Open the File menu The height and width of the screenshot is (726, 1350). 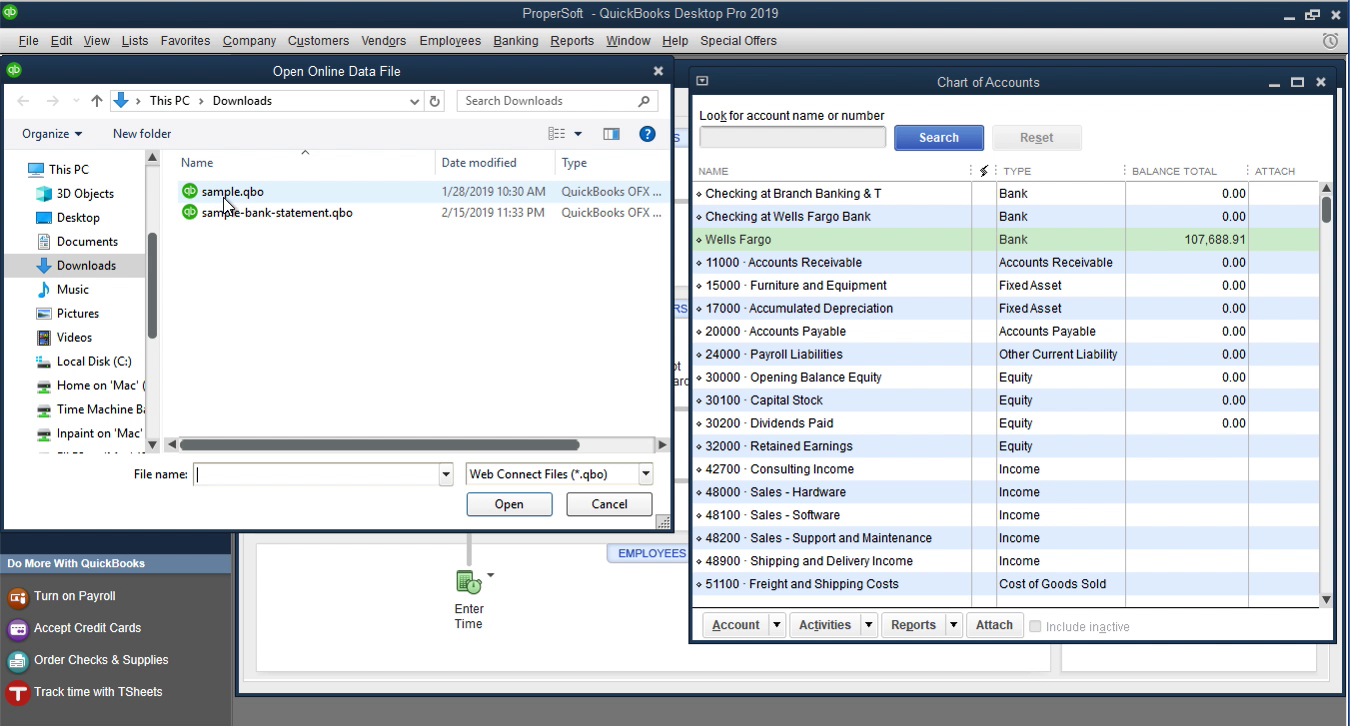tap(28, 41)
